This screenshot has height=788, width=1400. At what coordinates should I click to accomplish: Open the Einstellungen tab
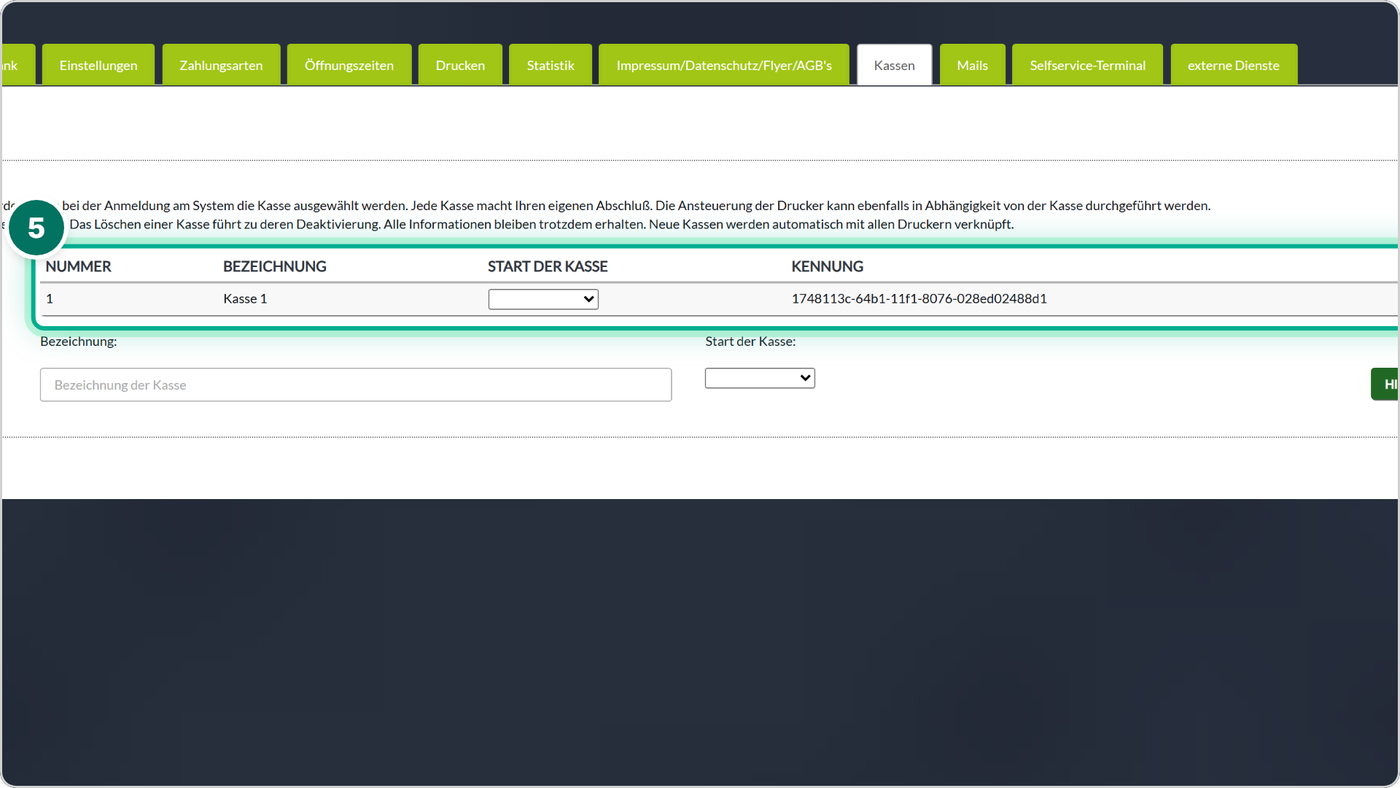pyautogui.click(x=98, y=65)
